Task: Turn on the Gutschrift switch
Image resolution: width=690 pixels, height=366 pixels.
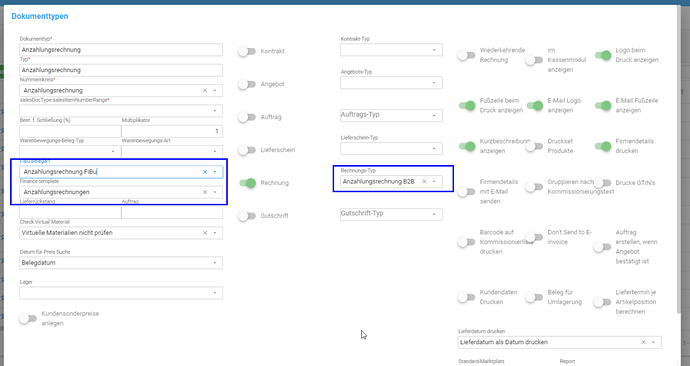Action: (247, 216)
